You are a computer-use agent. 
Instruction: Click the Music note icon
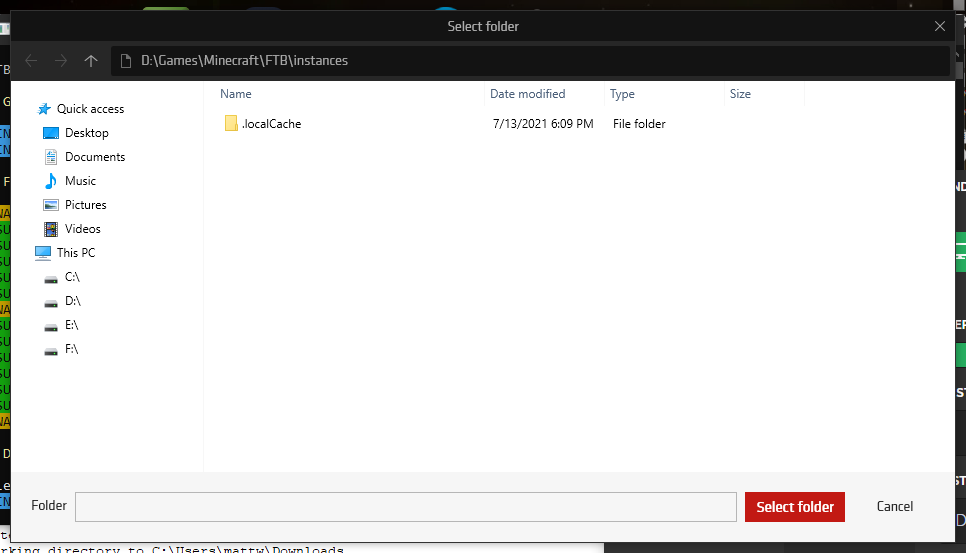(x=51, y=181)
